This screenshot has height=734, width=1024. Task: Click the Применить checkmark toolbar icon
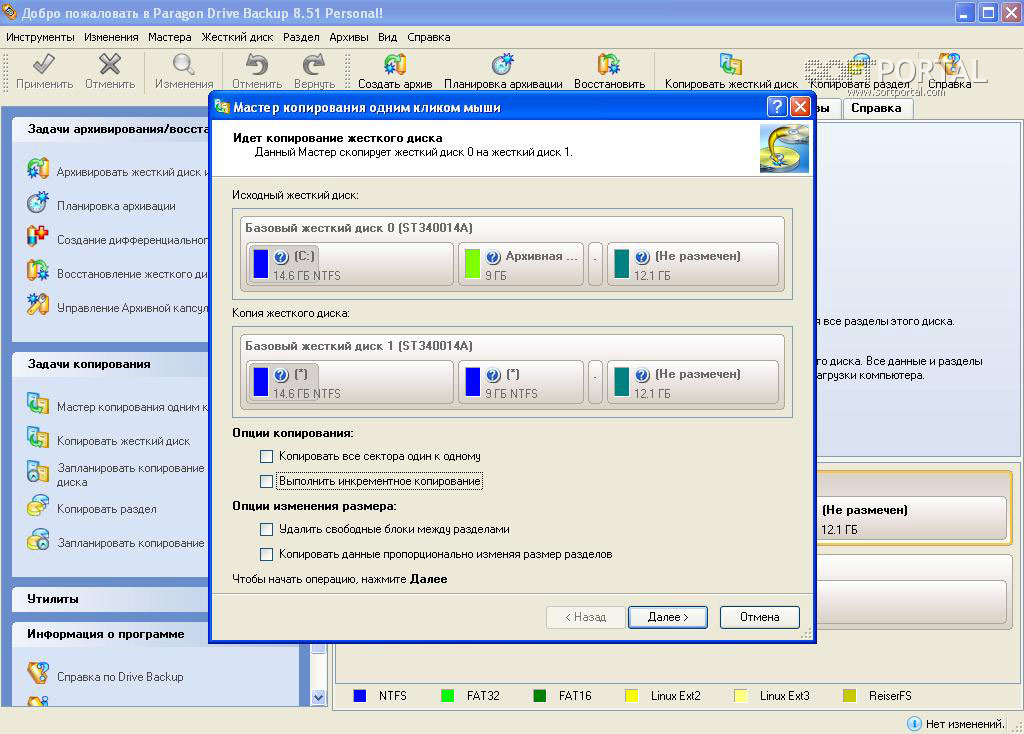coord(44,64)
